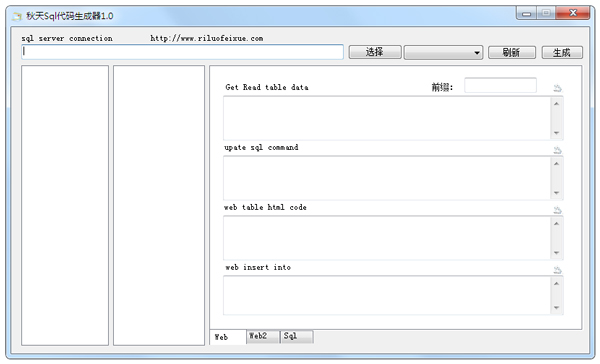Click scroll-up arrow in web insert into box
This screenshot has height=364, width=600.
coord(556,284)
